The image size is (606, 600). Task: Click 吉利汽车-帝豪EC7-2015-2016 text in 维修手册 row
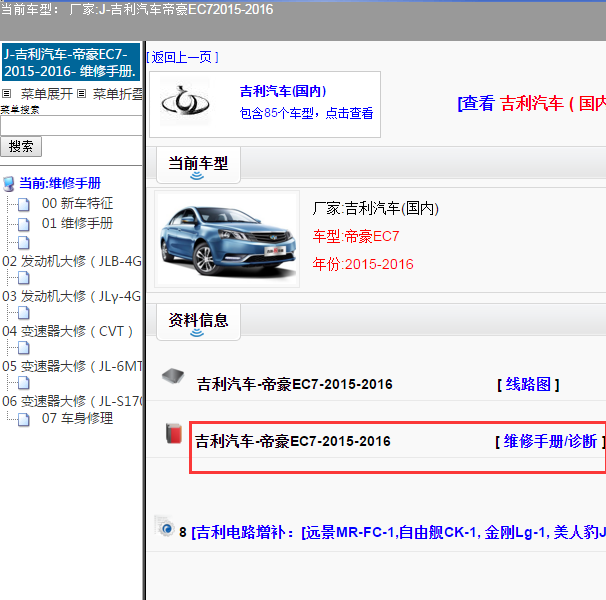(x=293, y=441)
